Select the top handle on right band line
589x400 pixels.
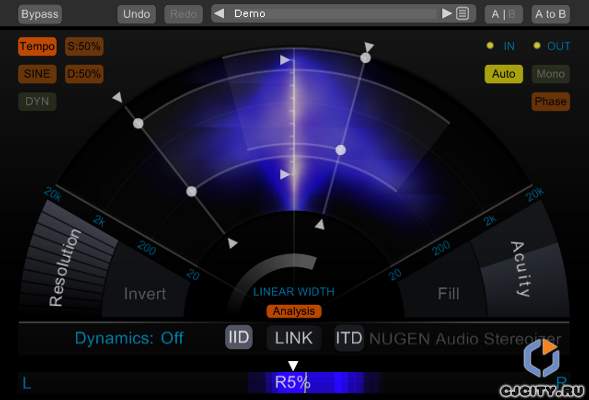click(365, 58)
